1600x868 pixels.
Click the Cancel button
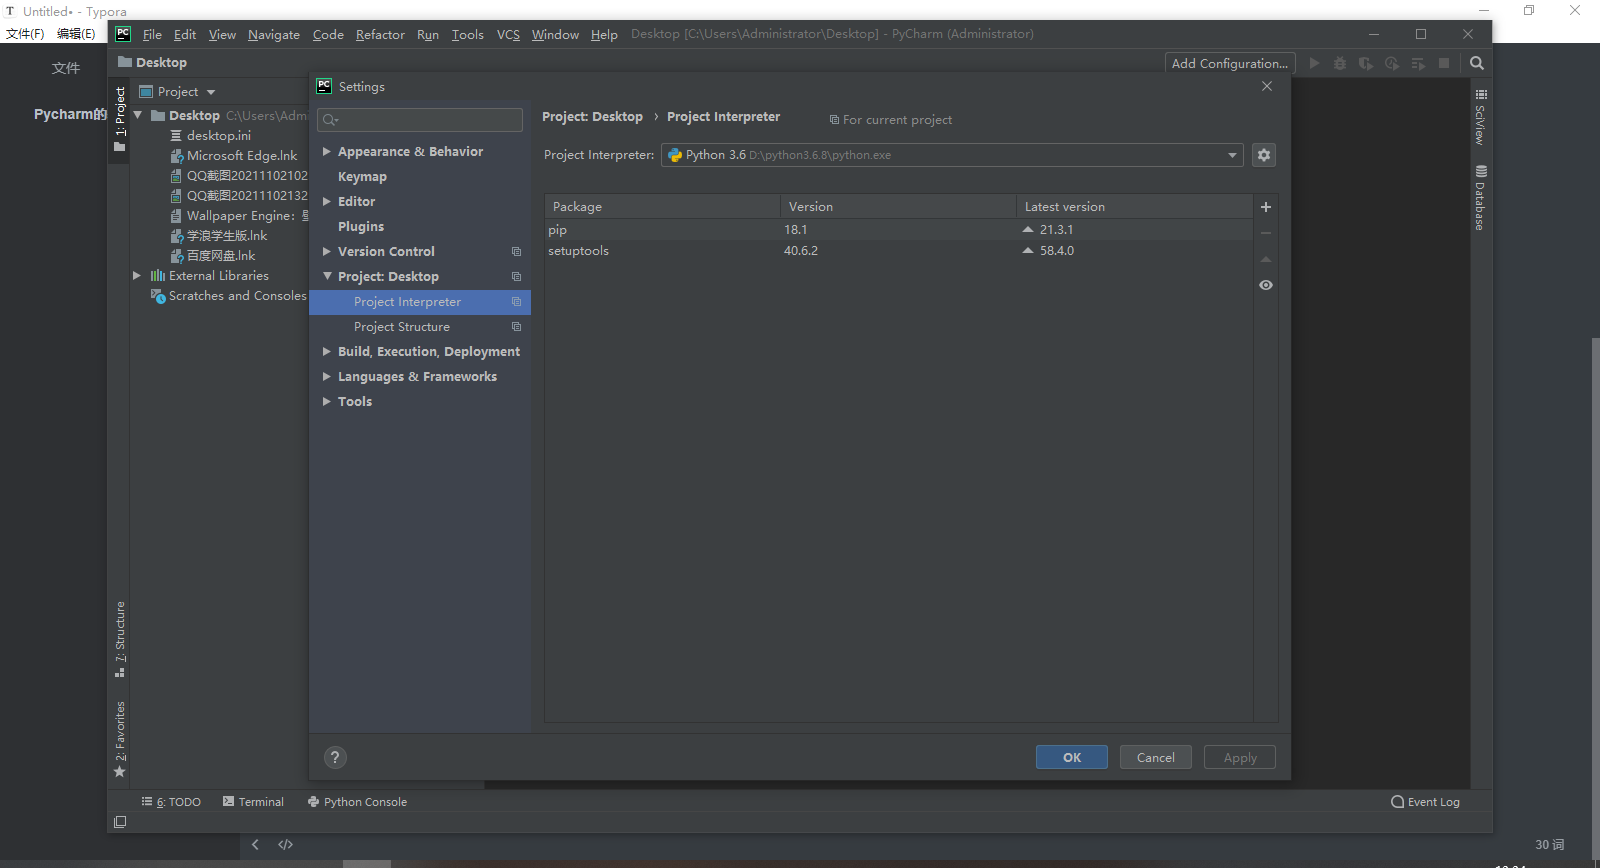tap(1156, 757)
